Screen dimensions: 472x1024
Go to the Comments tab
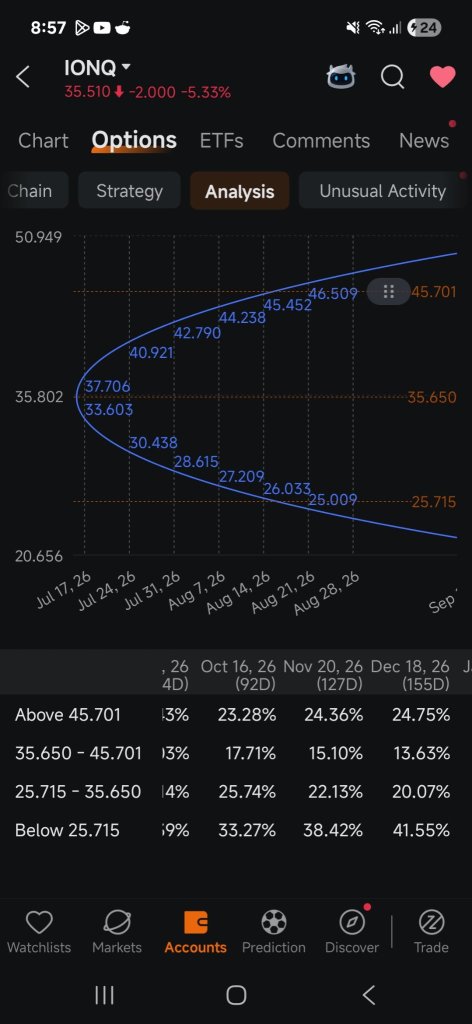pyautogui.click(x=321, y=140)
